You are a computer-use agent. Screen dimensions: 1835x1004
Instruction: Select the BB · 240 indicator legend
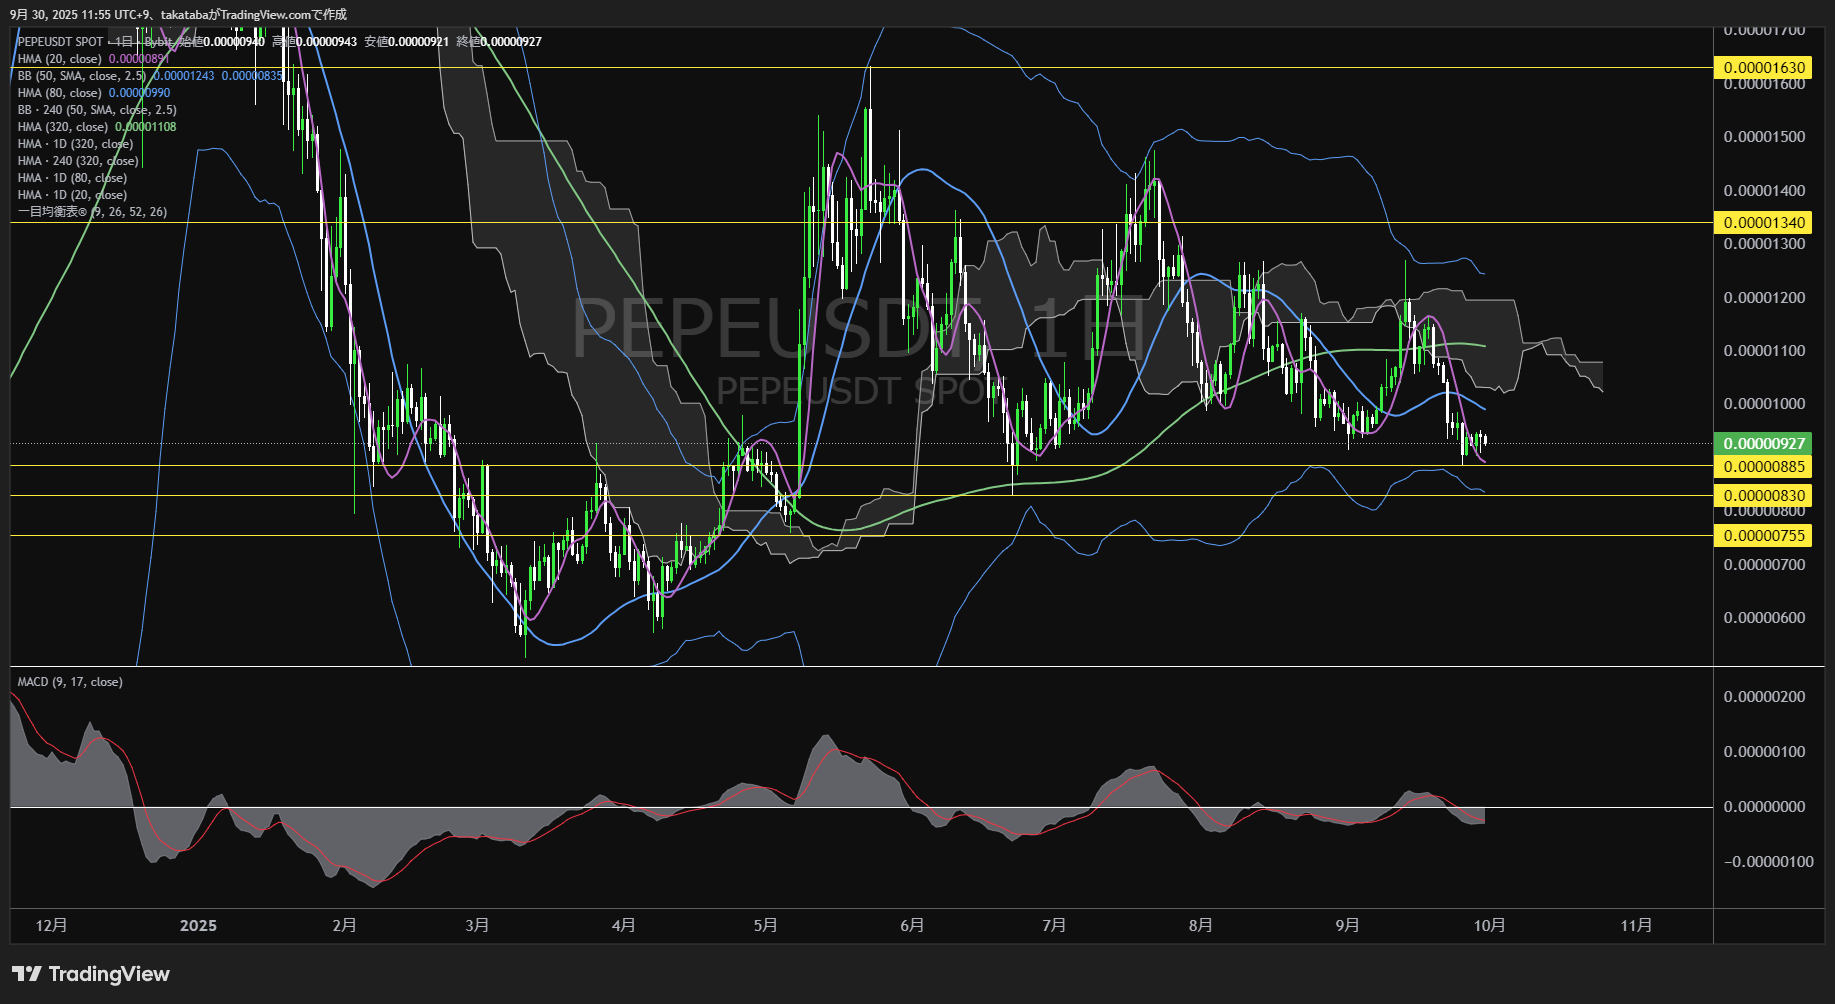97,110
